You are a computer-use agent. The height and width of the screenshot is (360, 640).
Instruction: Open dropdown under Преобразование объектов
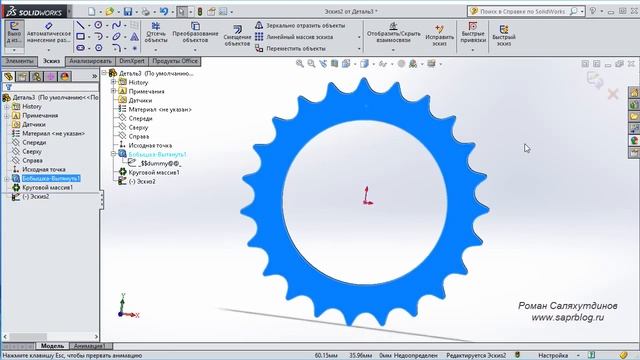pyautogui.click(x=195, y=50)
